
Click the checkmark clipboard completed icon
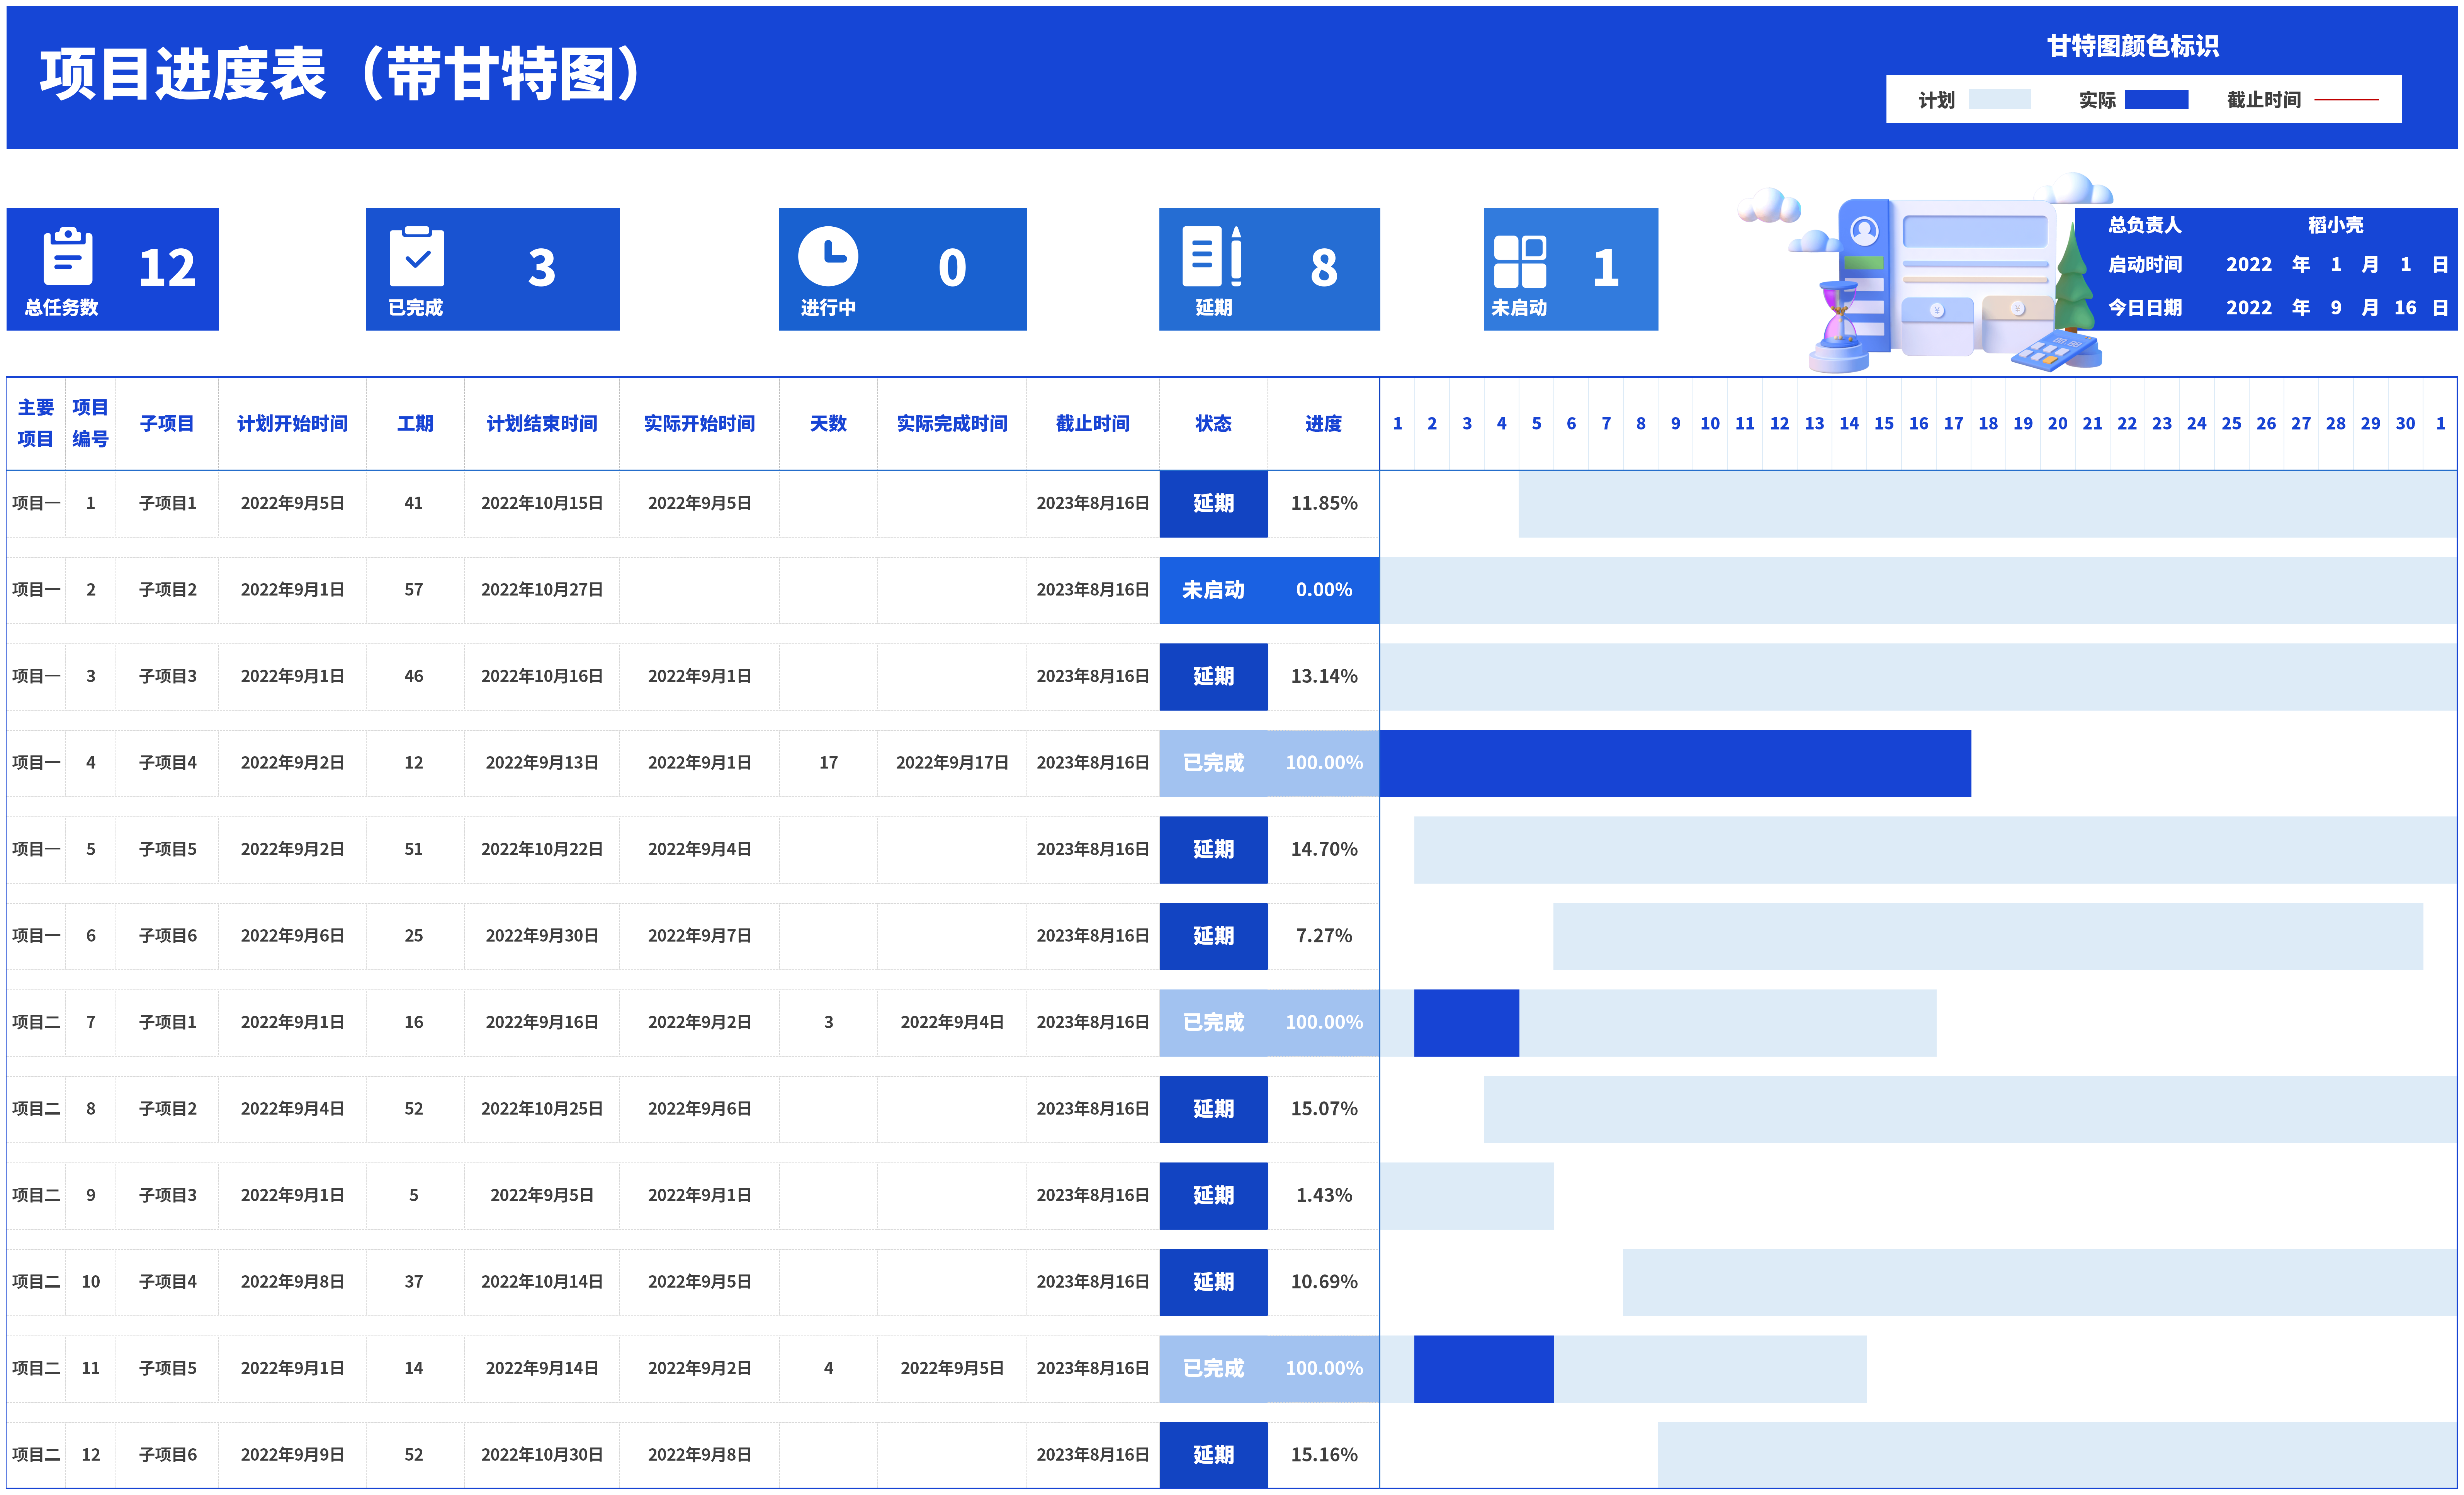[417, 257]
